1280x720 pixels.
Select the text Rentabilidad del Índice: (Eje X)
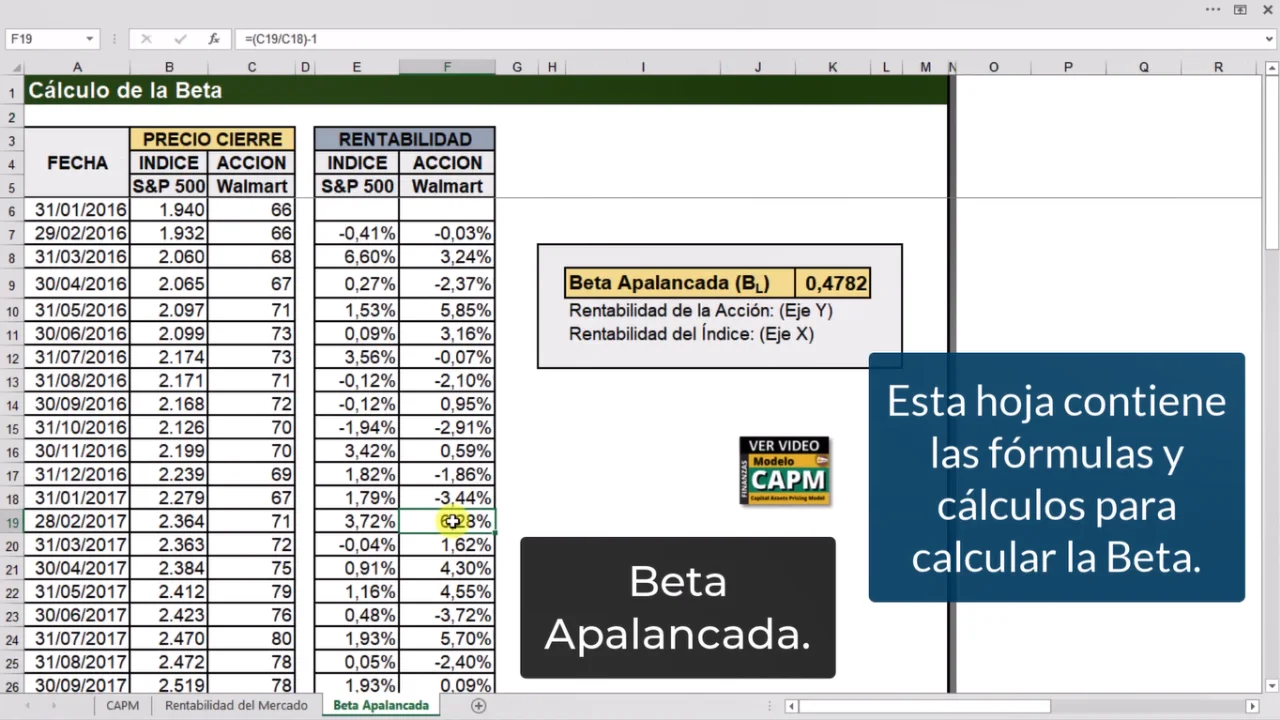point(691,334)
